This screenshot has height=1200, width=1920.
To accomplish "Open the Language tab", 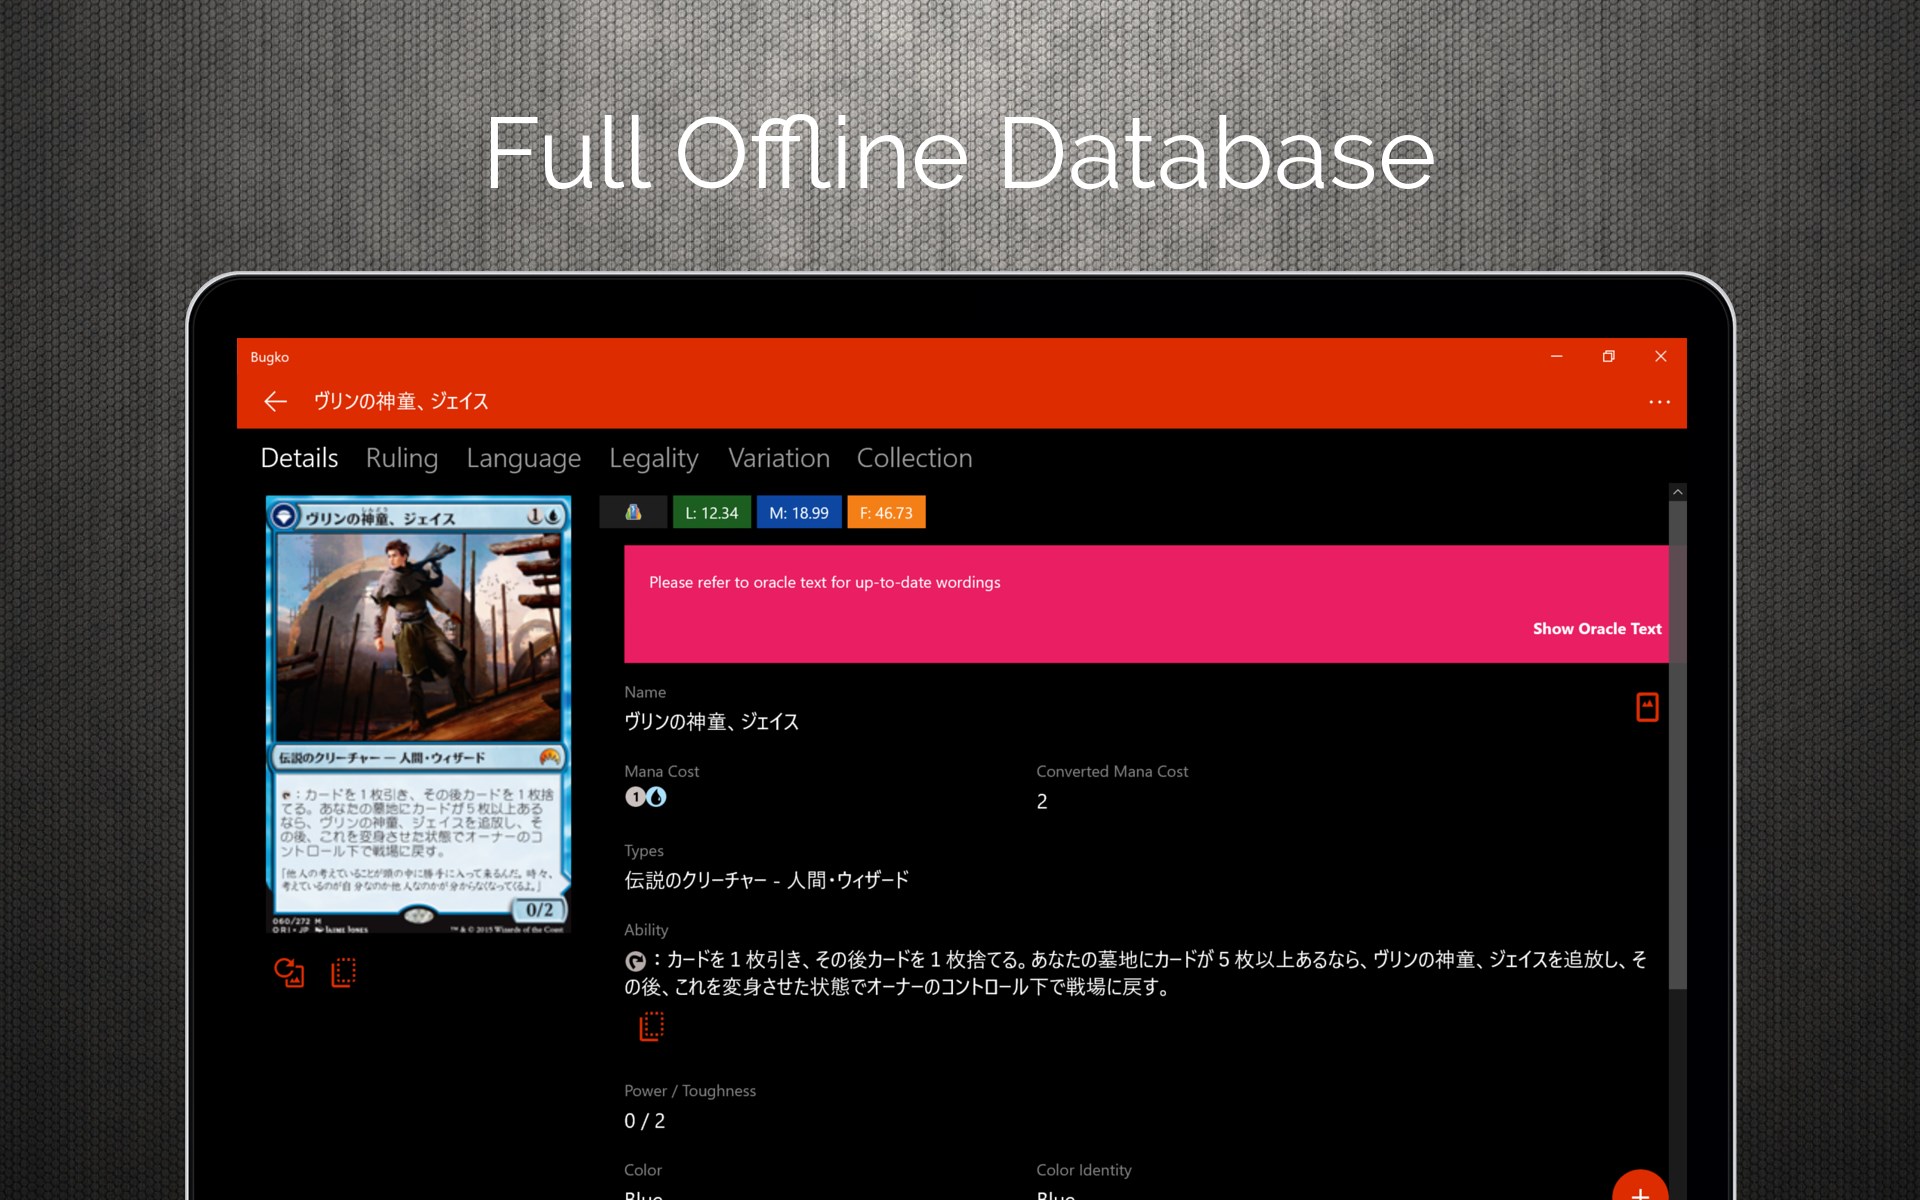I will point(523,458).
